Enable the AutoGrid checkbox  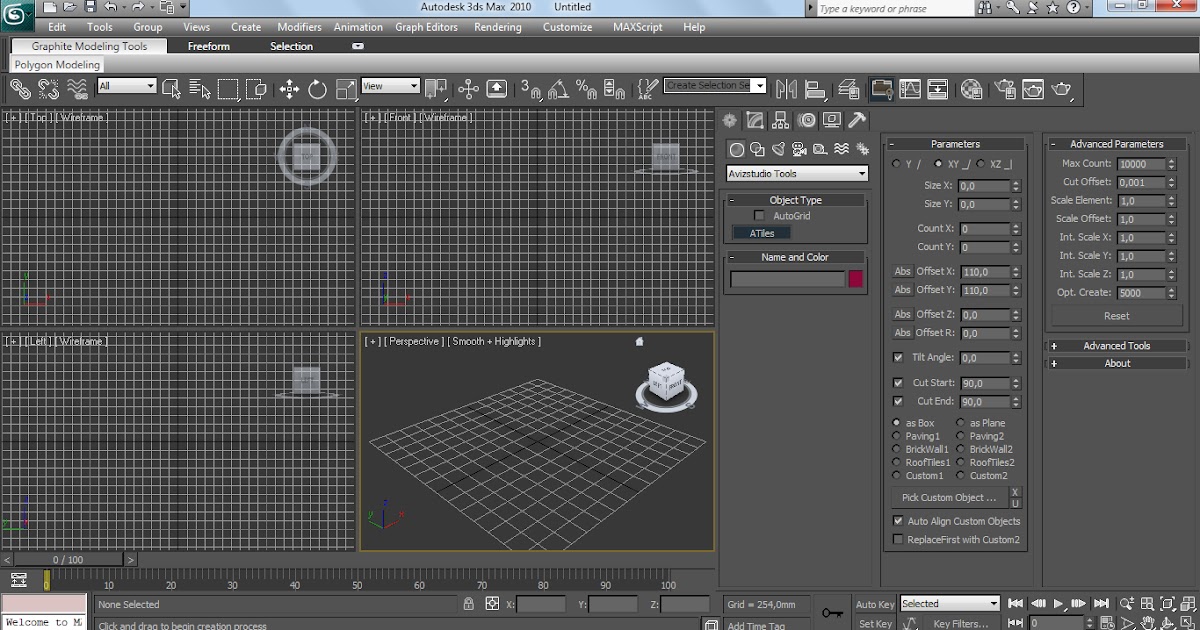pyautogui.click(x=760, y=216)
